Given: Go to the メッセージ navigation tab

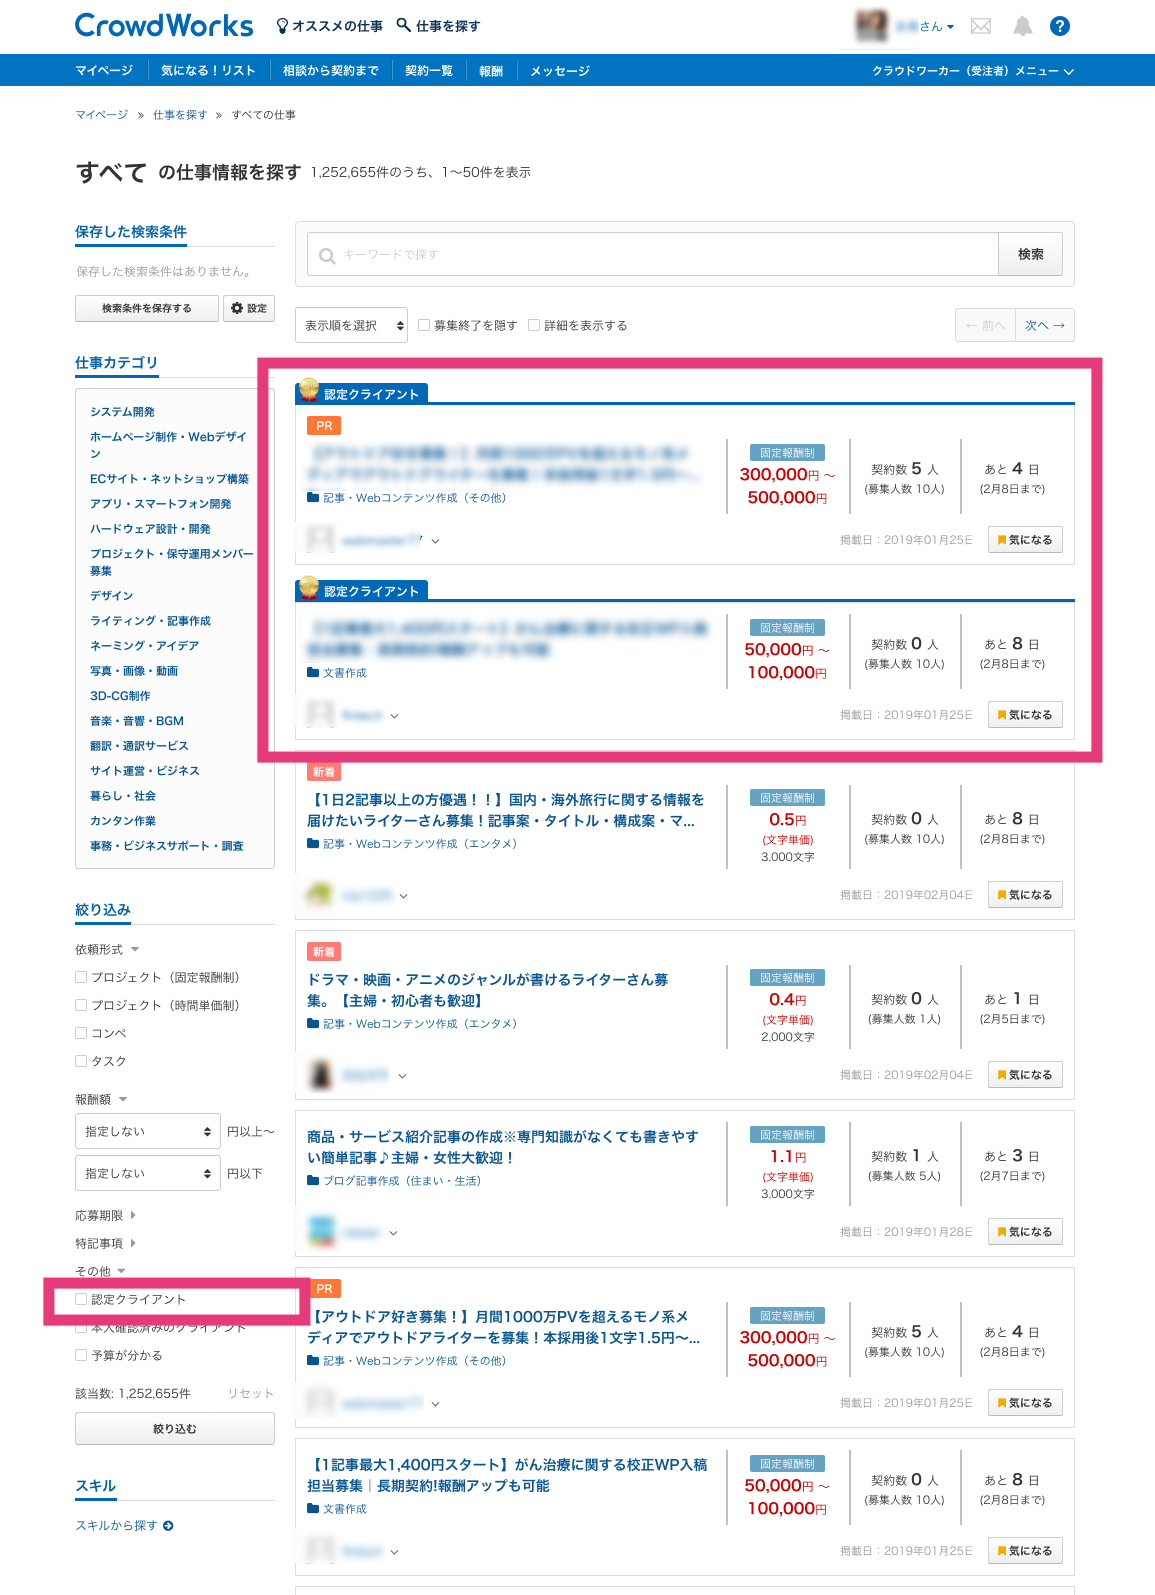Looking at the screenshot, I should tap(559, 71).
